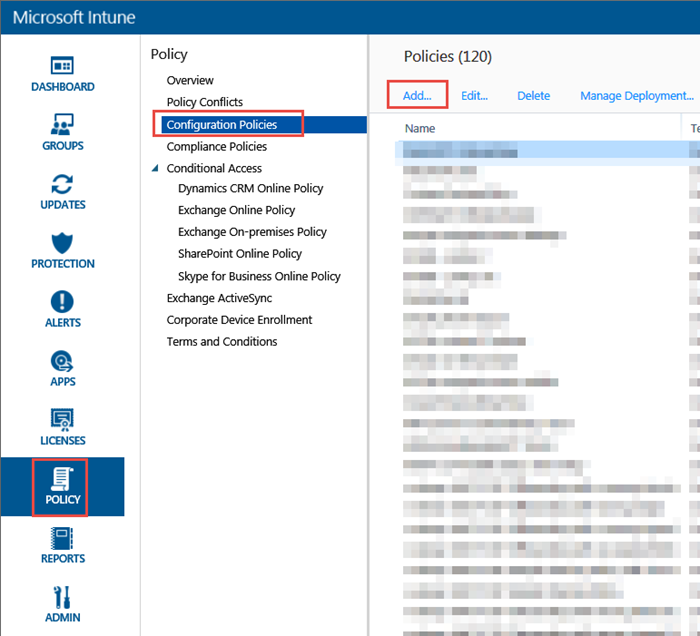The image size is (700, 636).
Task: Open the Dashboard icon in sidebar
Action: 62,66
